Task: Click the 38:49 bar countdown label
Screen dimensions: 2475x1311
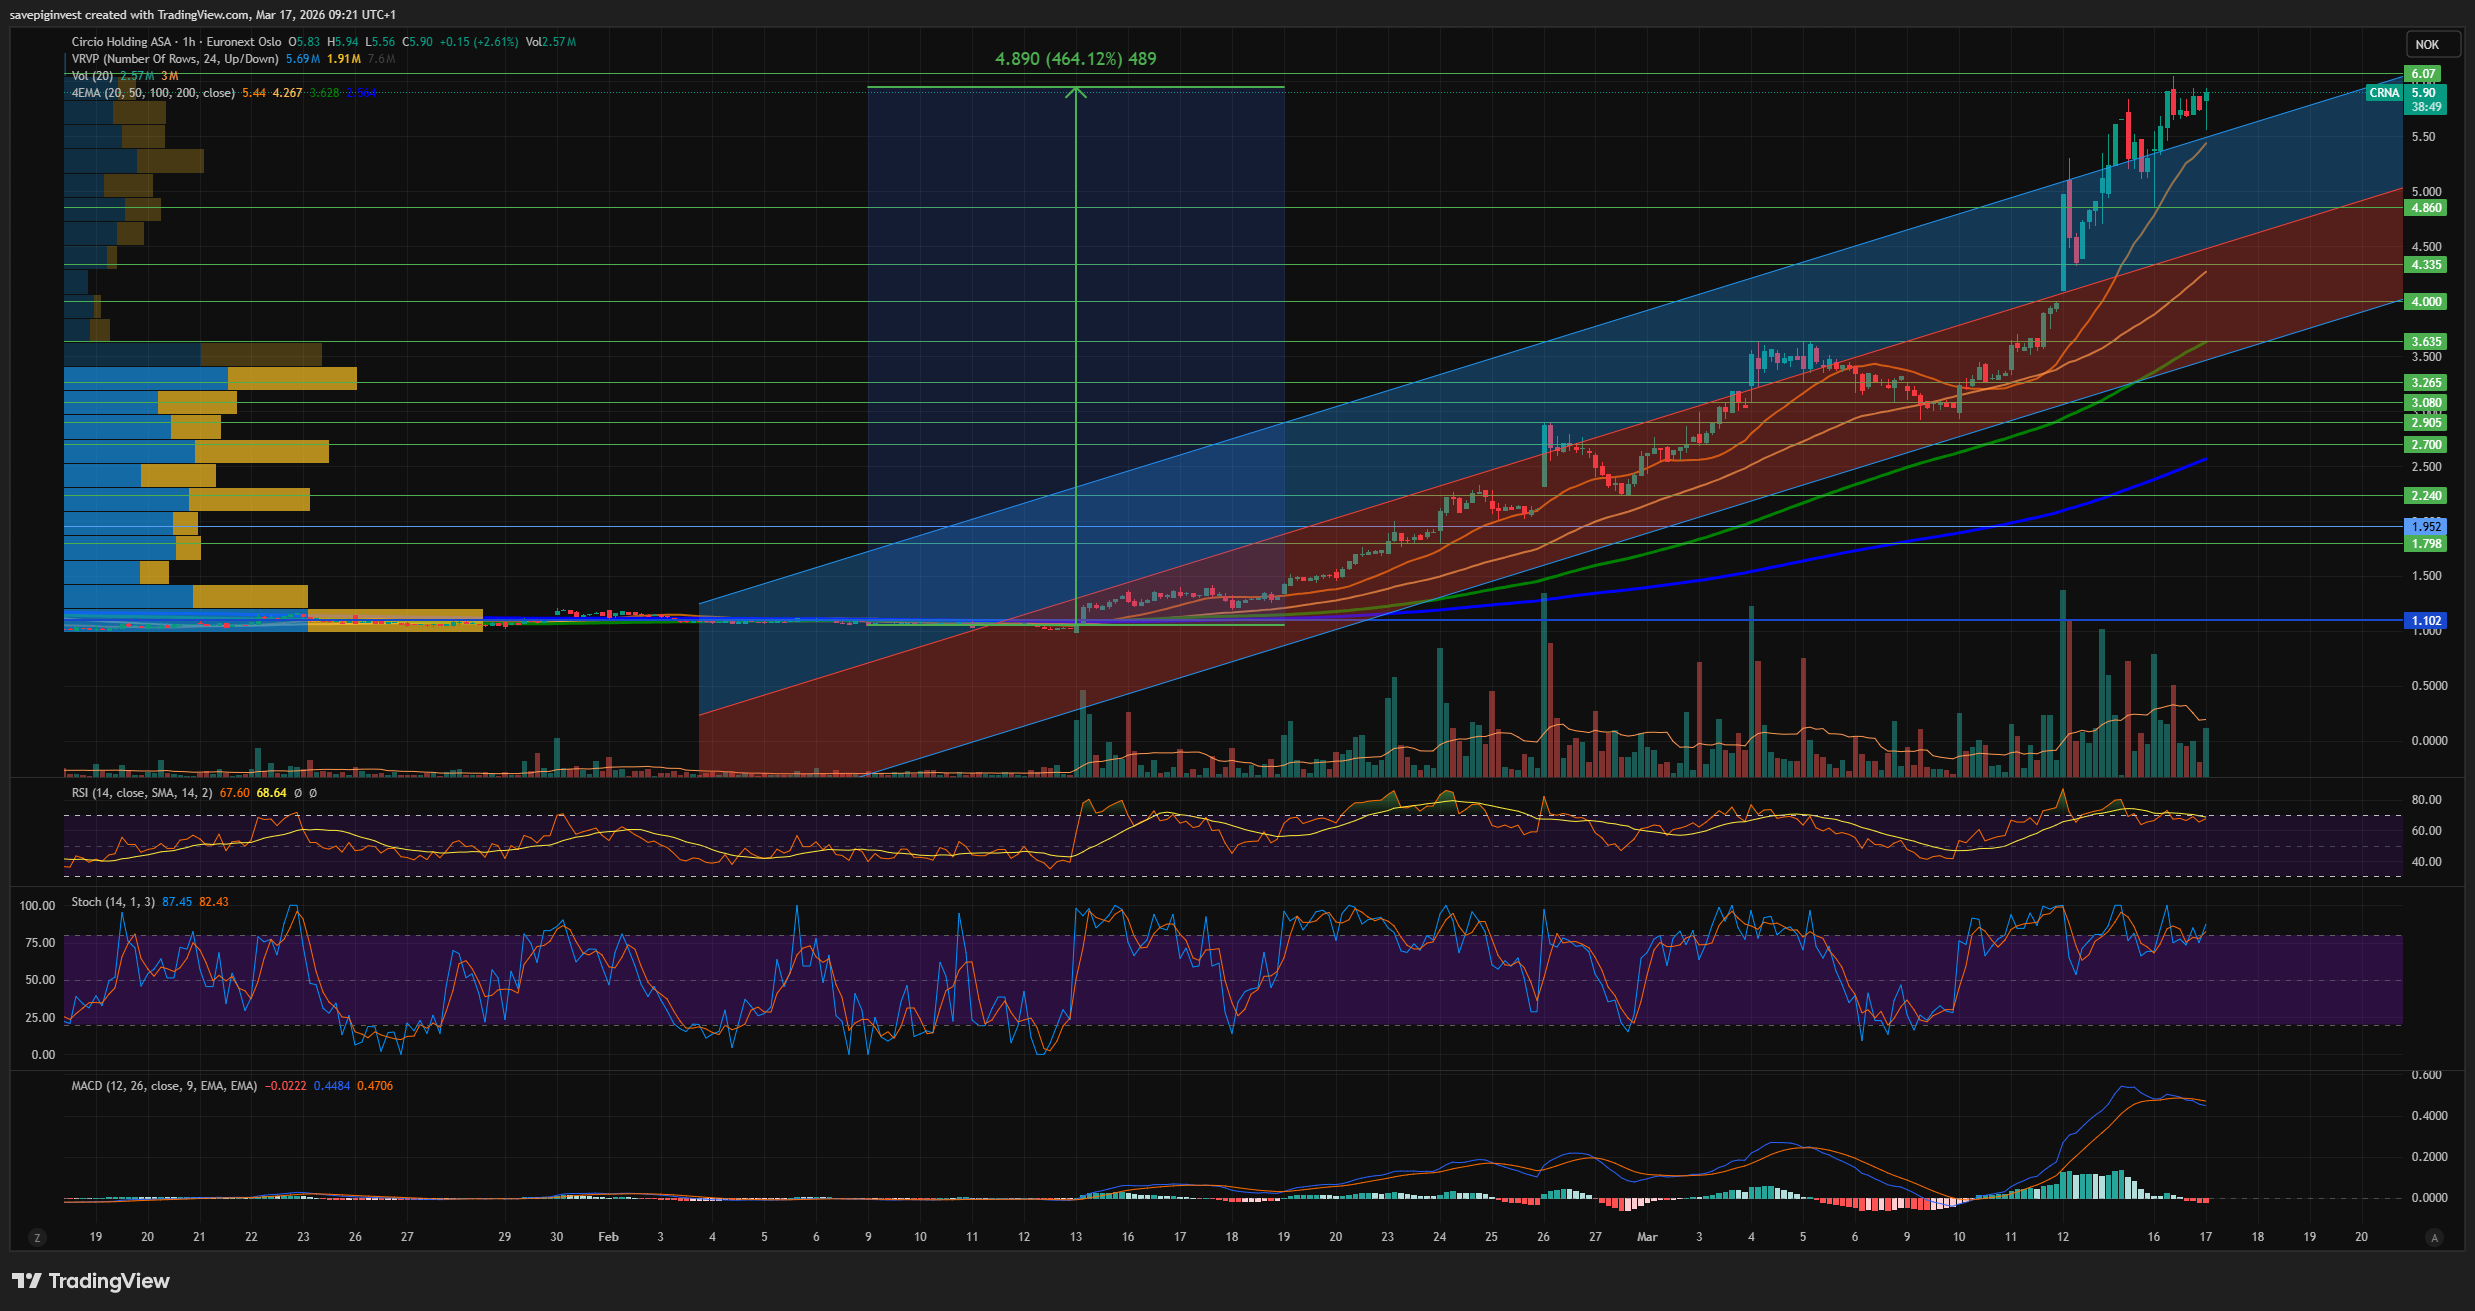Action: pyautogui.click(x=2426, y=107)
